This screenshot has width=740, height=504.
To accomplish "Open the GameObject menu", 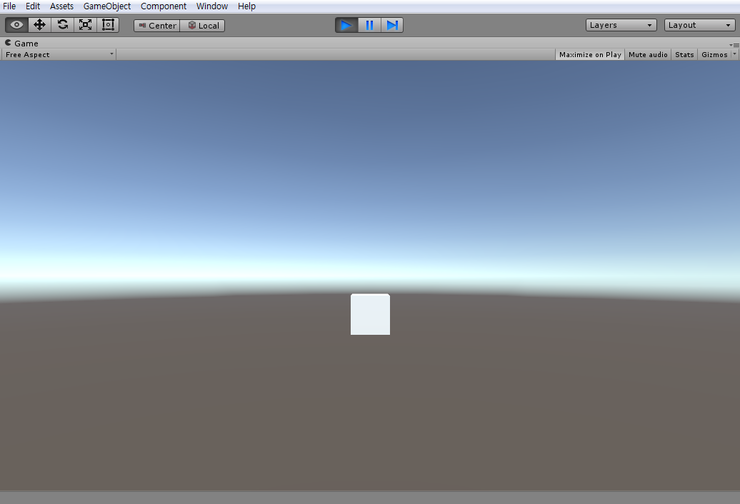I will coord(107,6).
